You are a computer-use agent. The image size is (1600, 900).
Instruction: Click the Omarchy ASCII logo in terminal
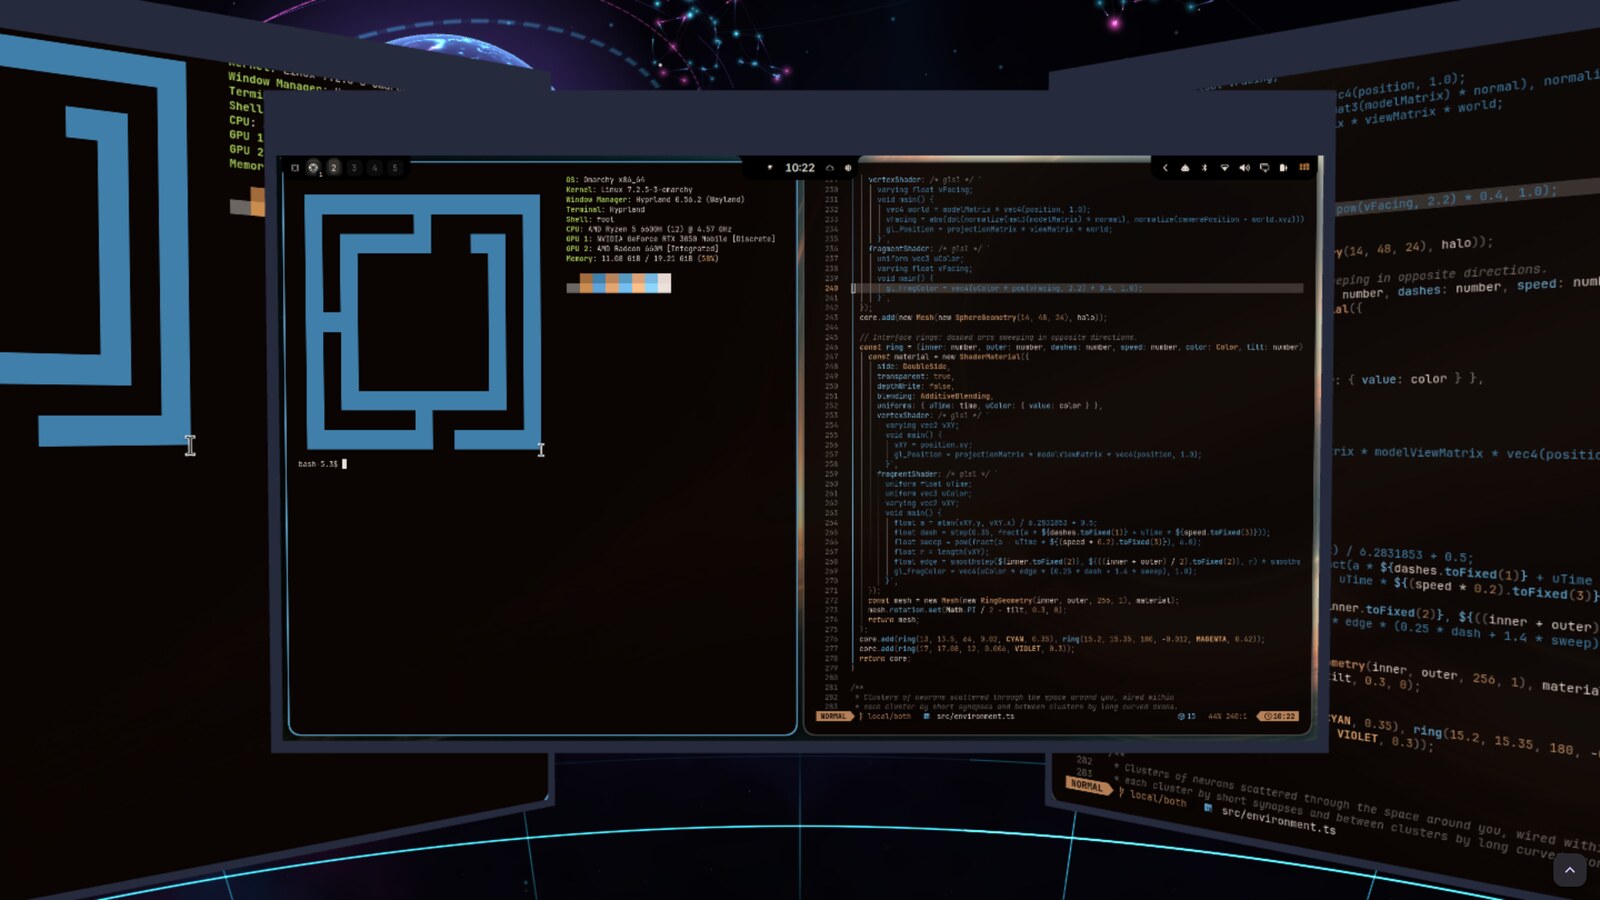coord(423,321)
